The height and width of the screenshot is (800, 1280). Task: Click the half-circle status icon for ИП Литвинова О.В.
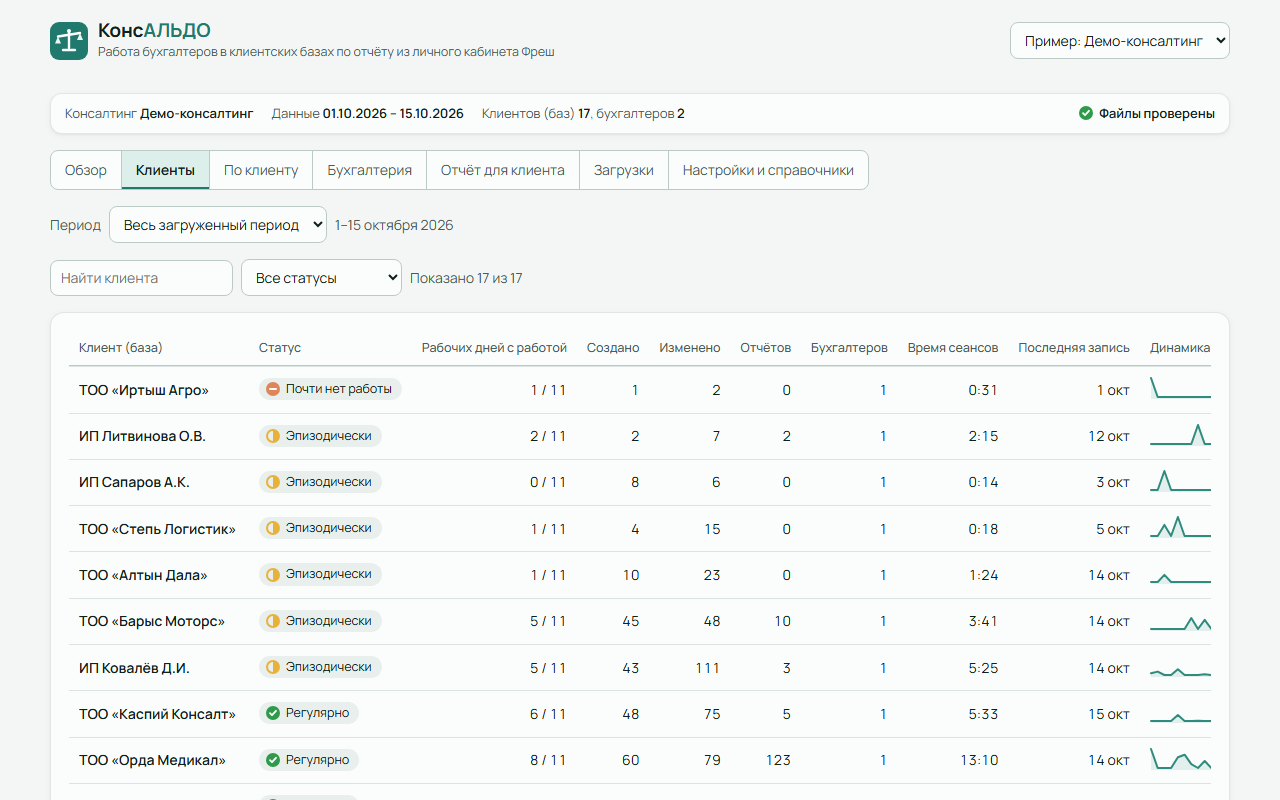[273, 436]
